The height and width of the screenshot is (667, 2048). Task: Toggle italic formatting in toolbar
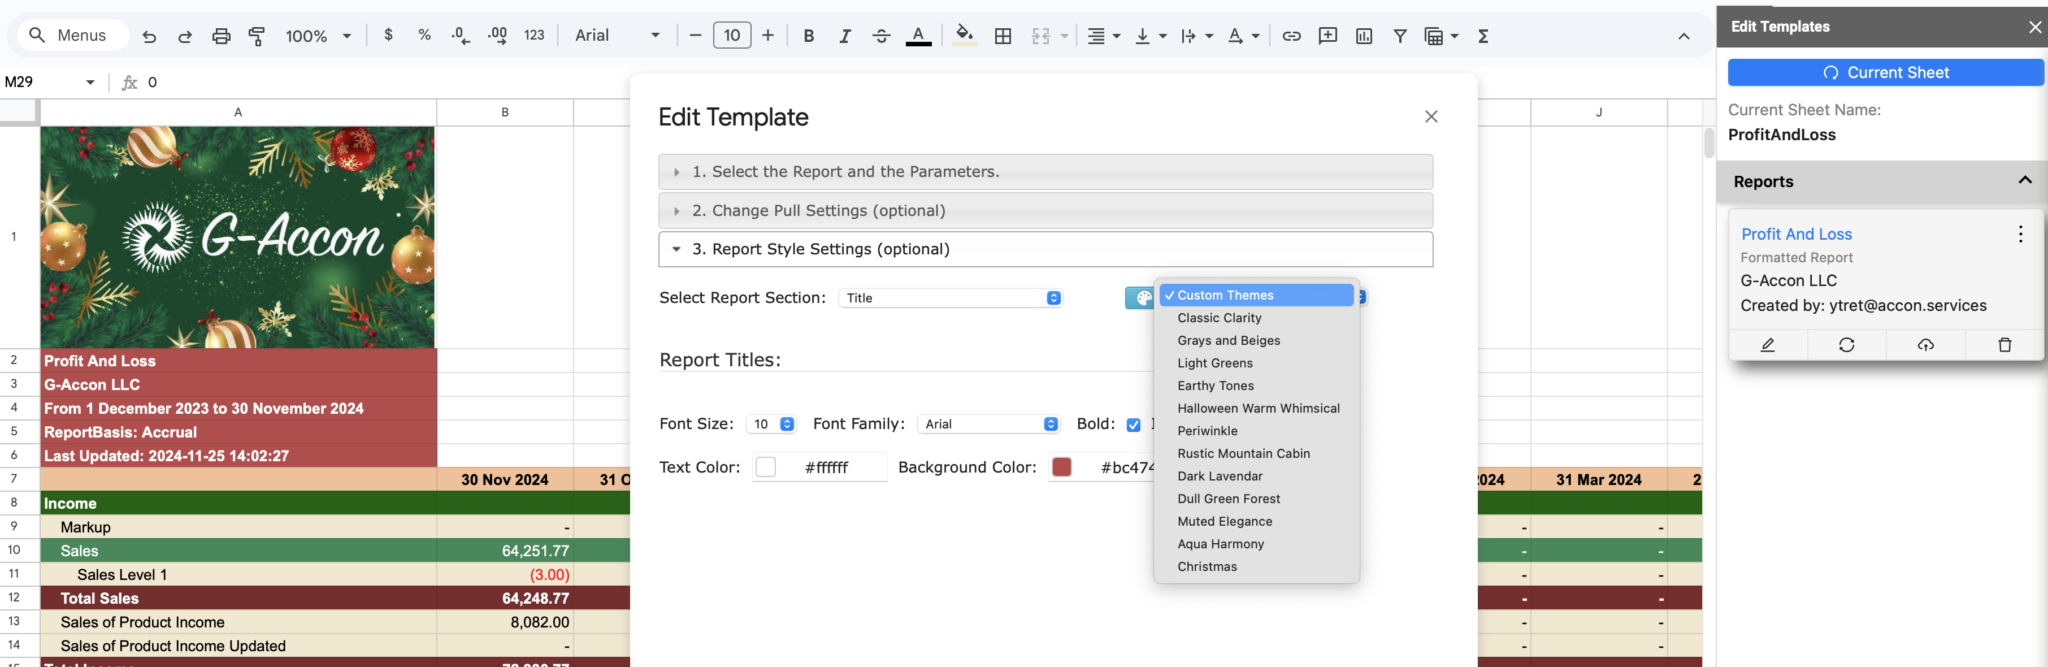845,36
